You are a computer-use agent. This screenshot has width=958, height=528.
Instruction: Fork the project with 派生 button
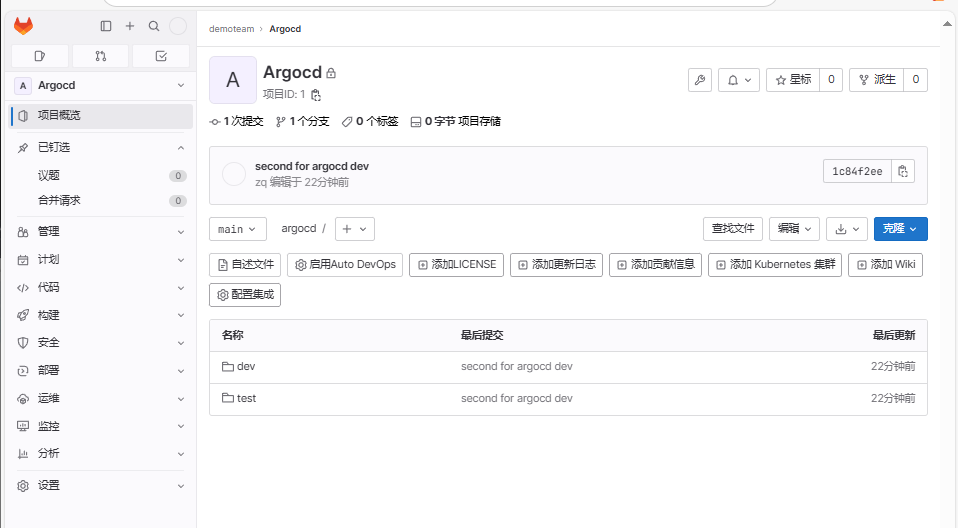point(877,79)
